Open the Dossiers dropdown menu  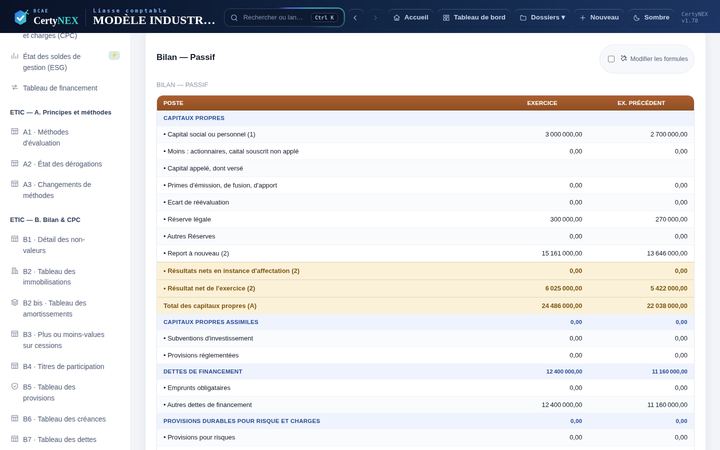click(x=542, y=17)
